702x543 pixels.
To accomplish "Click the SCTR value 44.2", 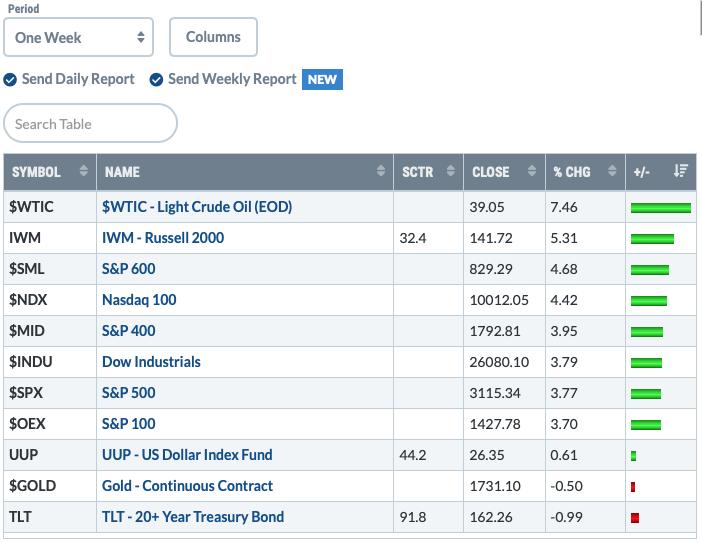I will (x=413, y=455).
